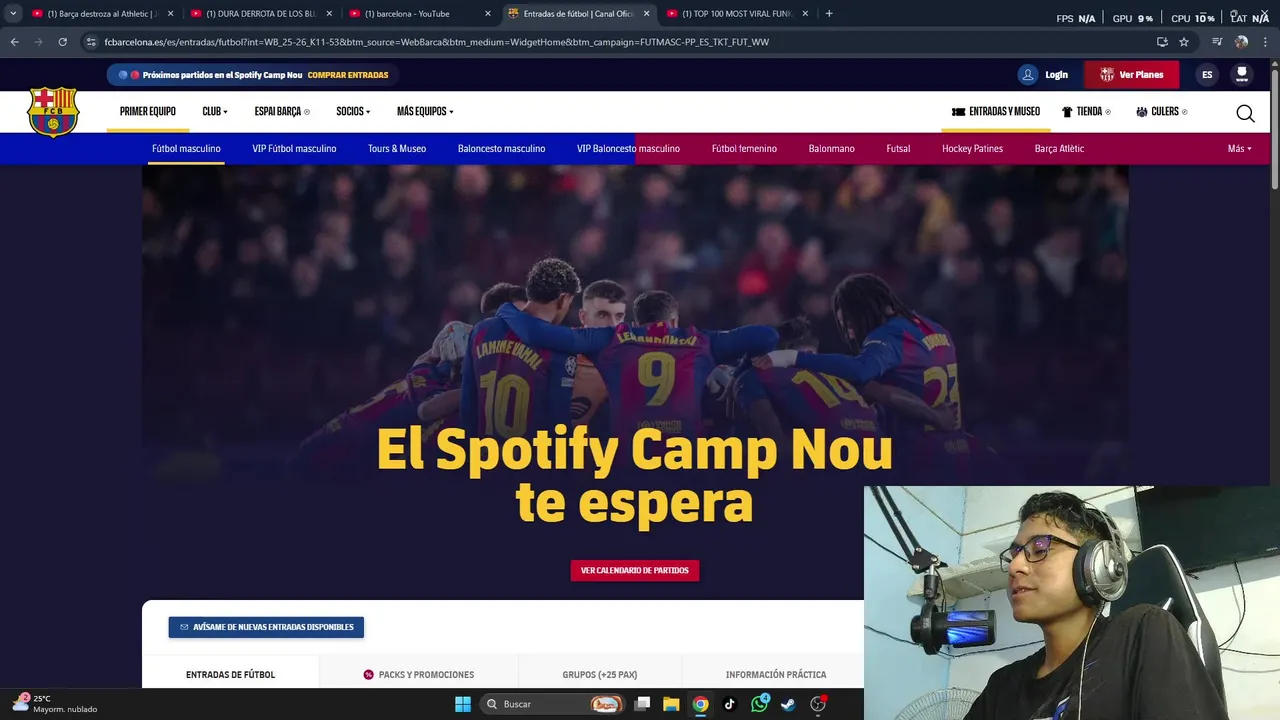
Task: Select the Barça Atlètic tab
Action: [1059, 149]
